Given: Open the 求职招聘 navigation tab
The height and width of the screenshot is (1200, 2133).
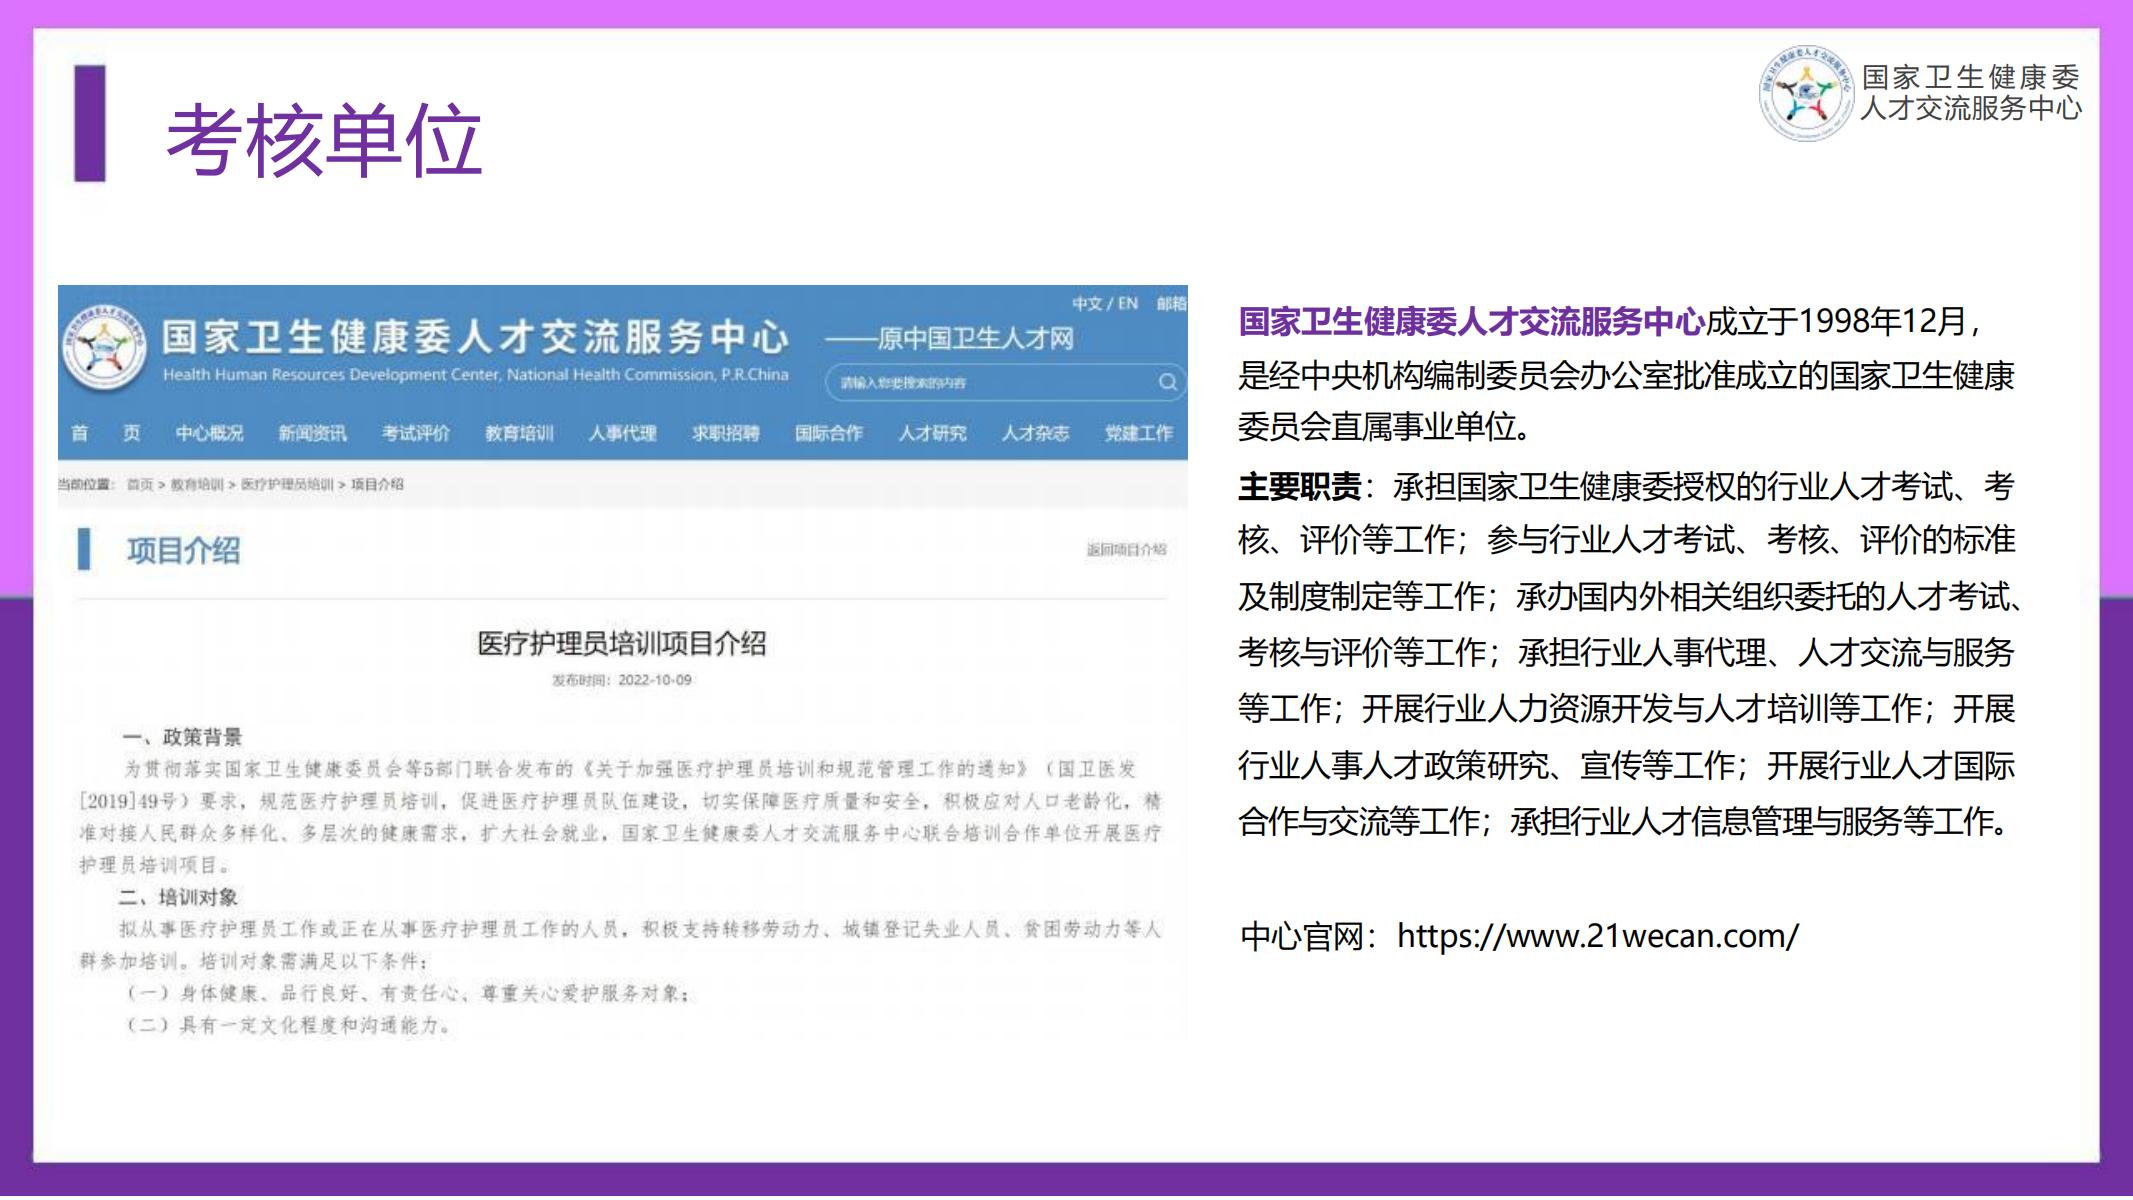Looking at the screenshot, I should (x=726, y=433).
